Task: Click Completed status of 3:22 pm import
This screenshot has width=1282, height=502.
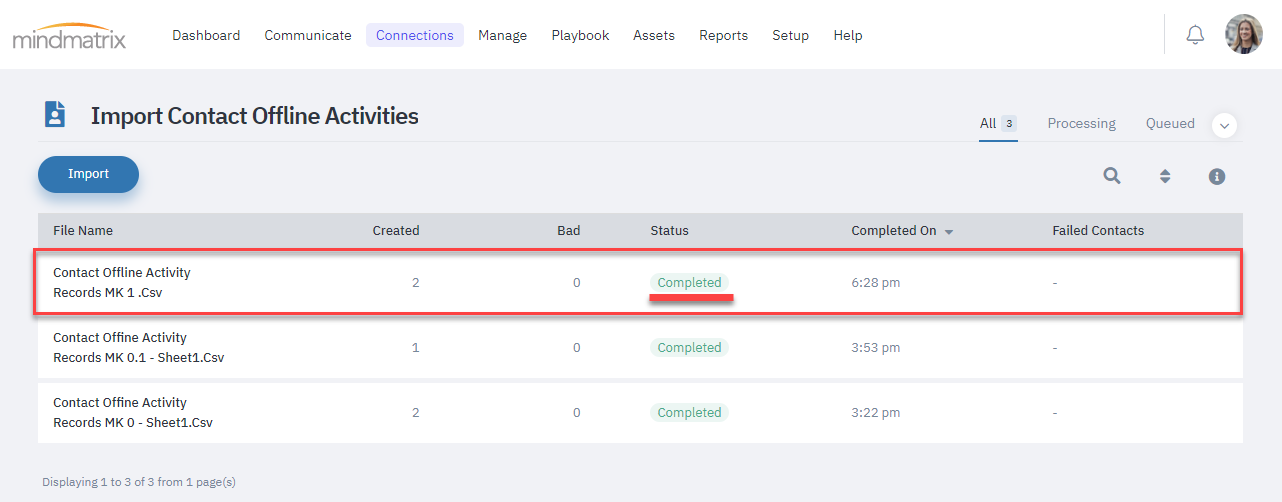Action: (x=689, y=412)
